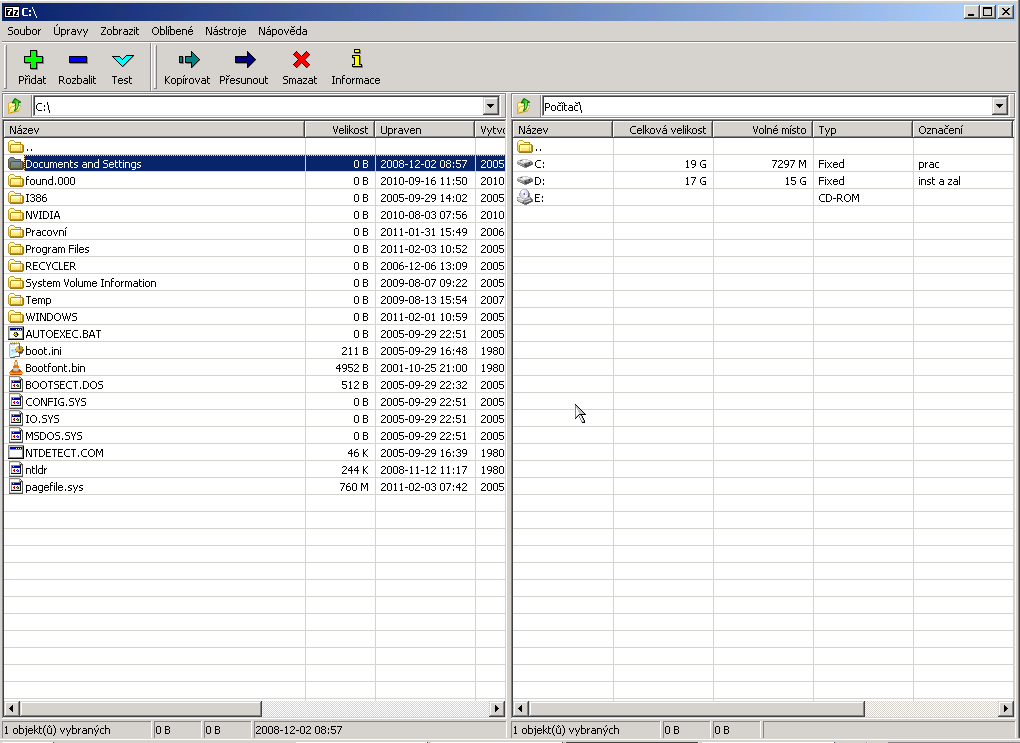Screen dimensions: 1020x743
Task: Click the yellow Informace icon
Action: coord(355,61)
